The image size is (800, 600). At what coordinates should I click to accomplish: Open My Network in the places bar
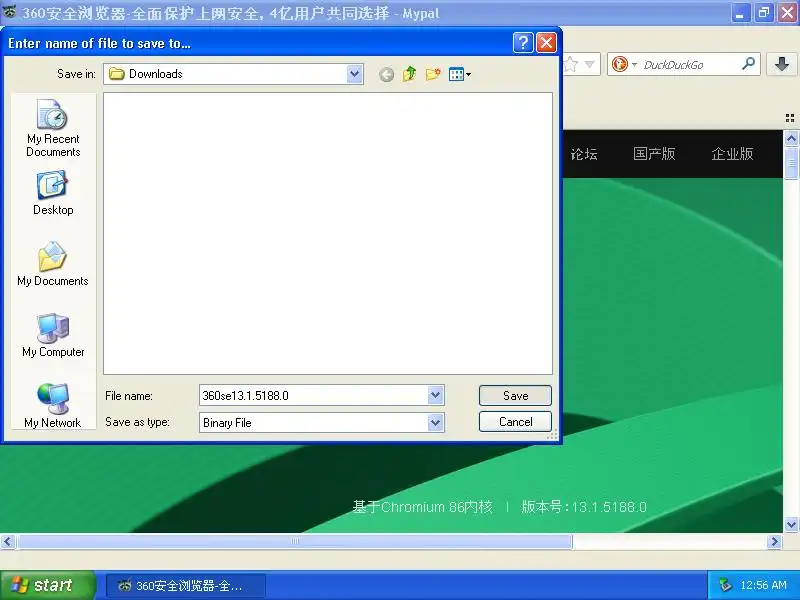53,406
